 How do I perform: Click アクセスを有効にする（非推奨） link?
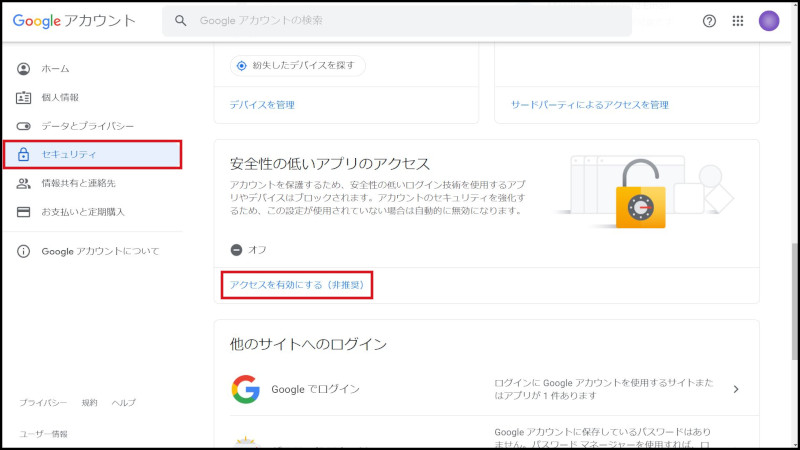click(298, 285)
